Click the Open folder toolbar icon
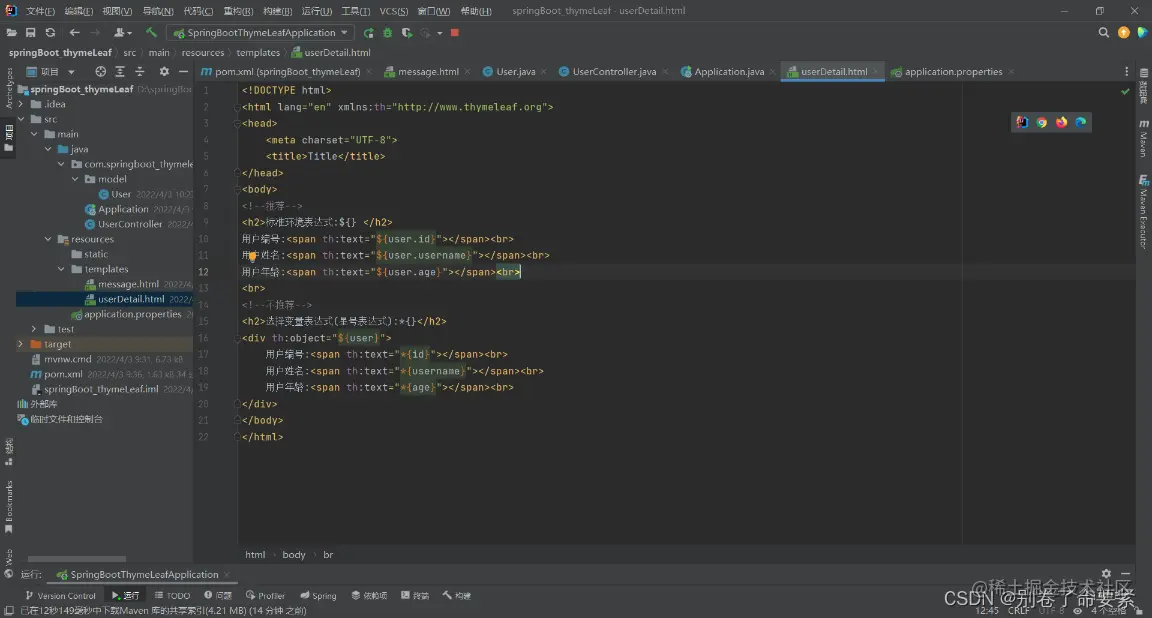This screenshot has width=1152, height=618. point(11,32)
